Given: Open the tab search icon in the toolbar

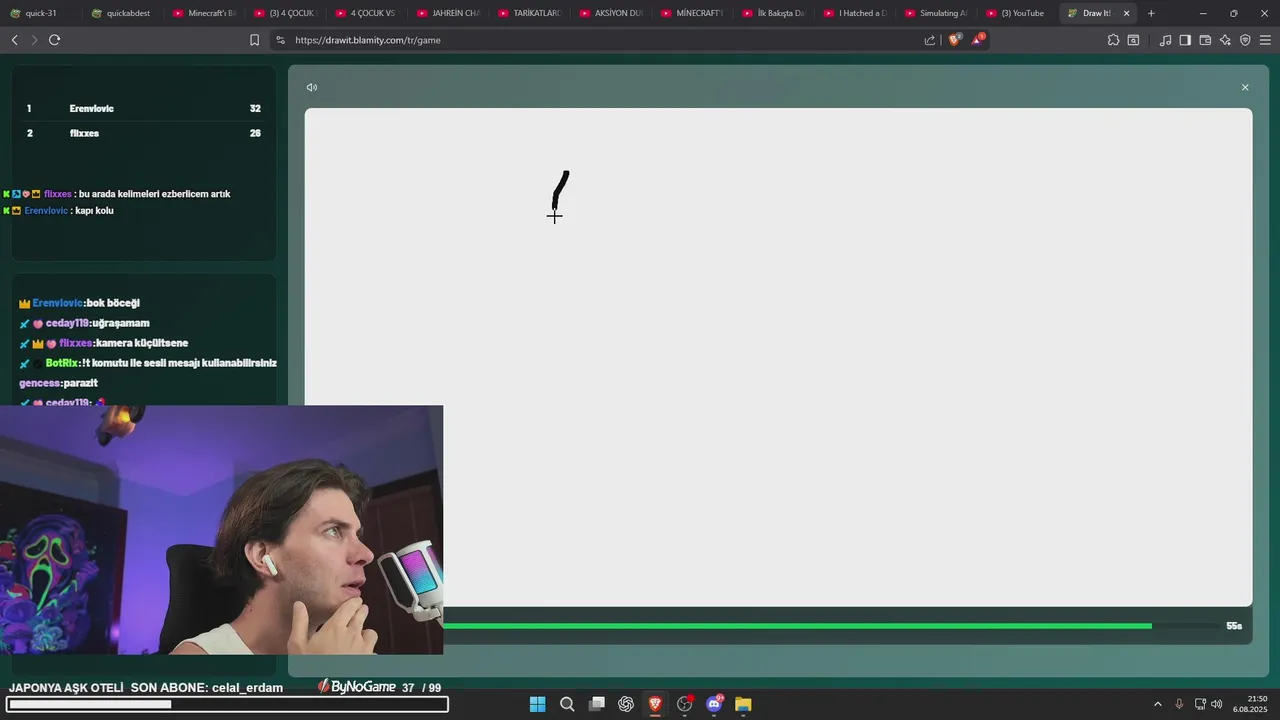Looking at the screenshot, I should [1133, 40].
